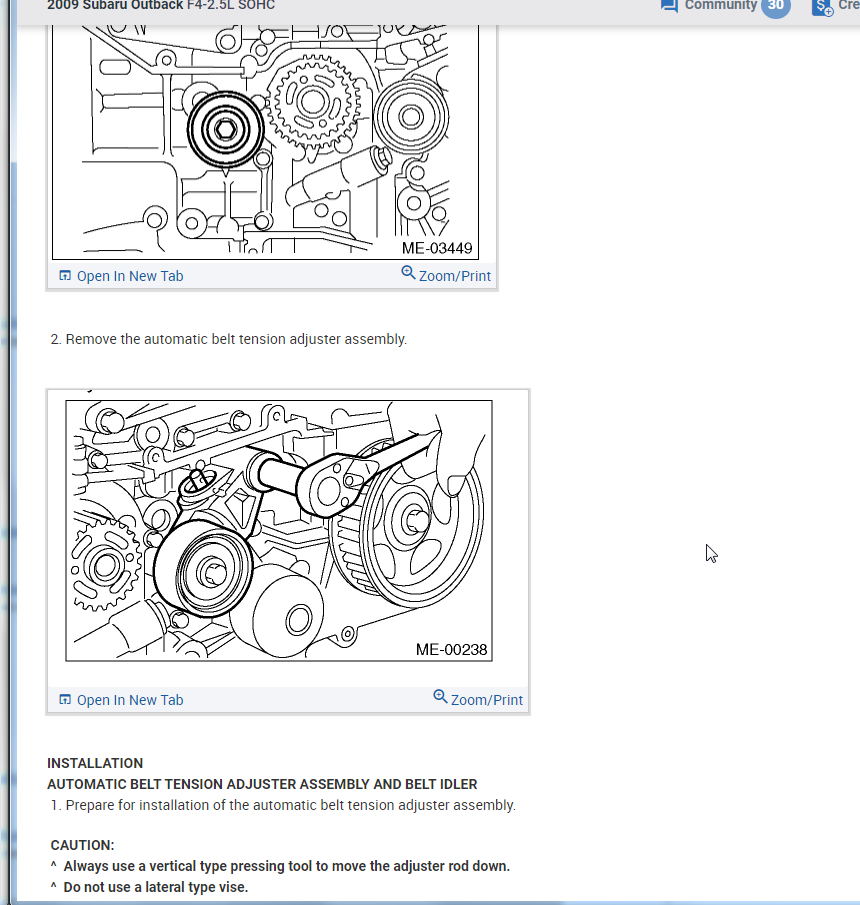Click the CAUTION: label text
The height and width of the screenshot is (905, 860).
83,845
